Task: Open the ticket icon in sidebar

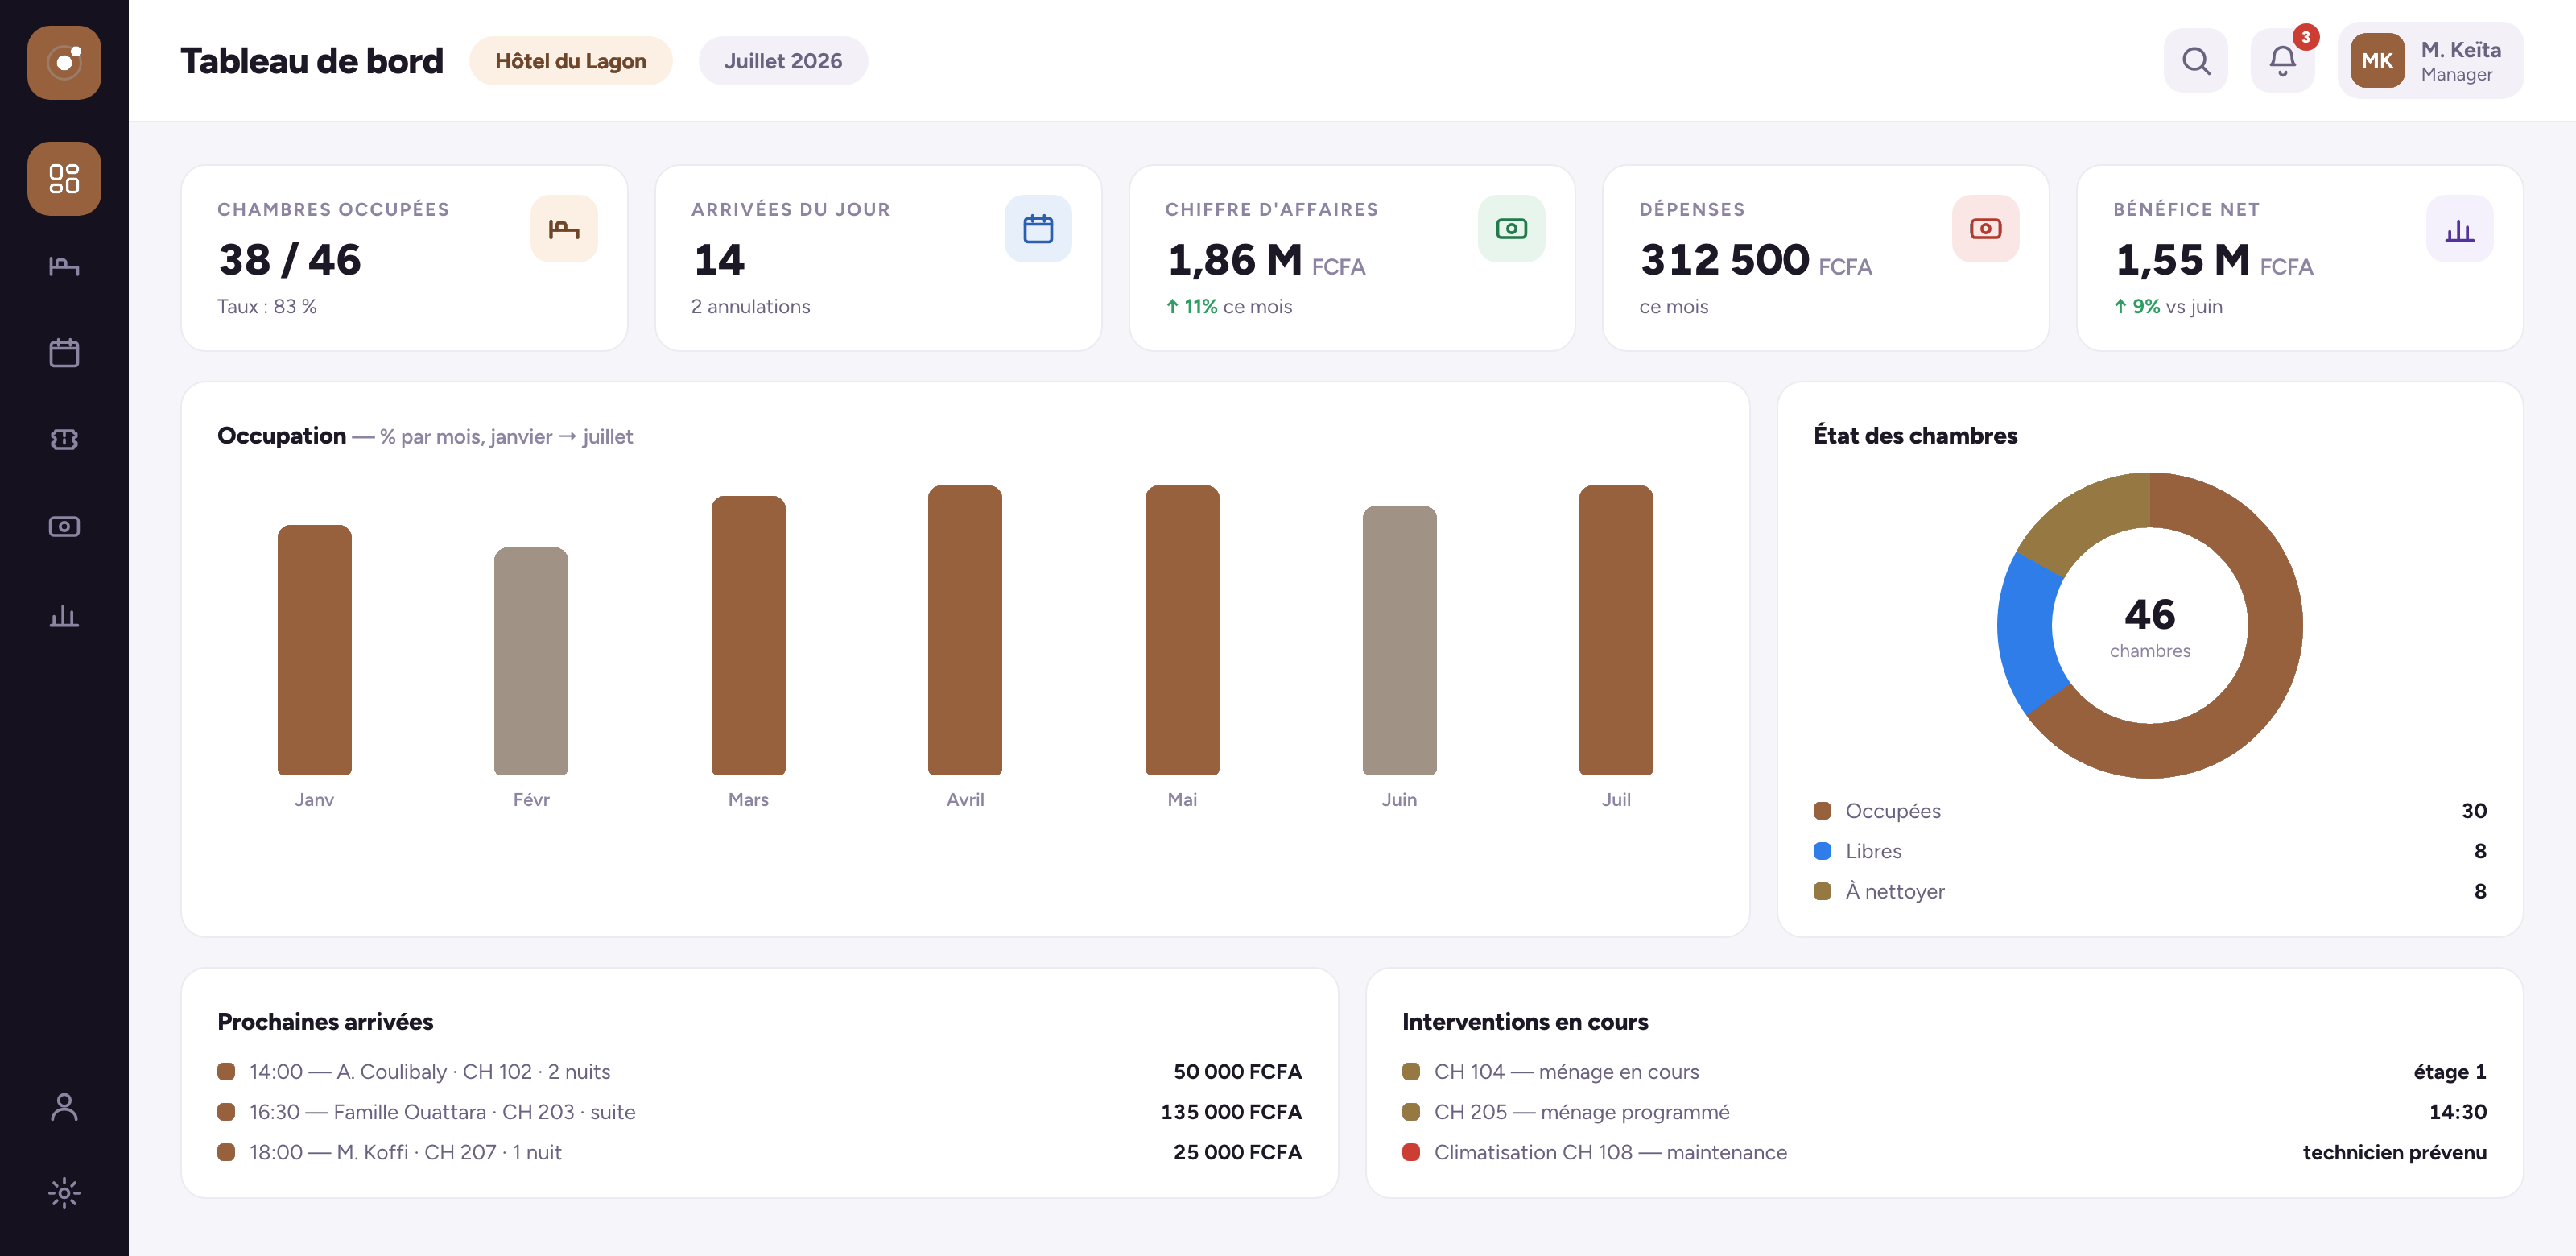Action: [x=64, y=440]
